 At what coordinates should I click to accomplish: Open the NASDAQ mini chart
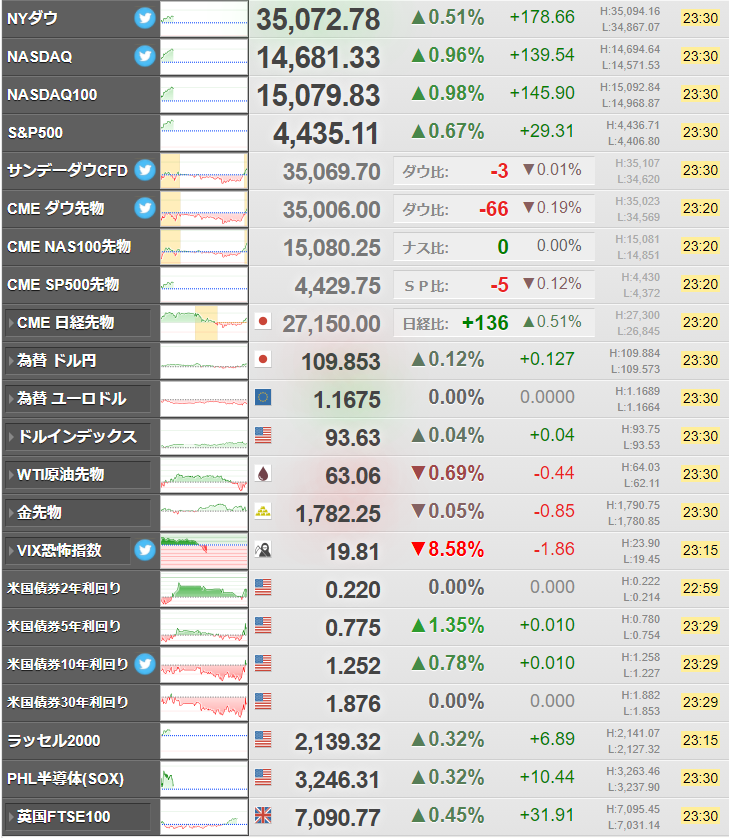point(204,57)
